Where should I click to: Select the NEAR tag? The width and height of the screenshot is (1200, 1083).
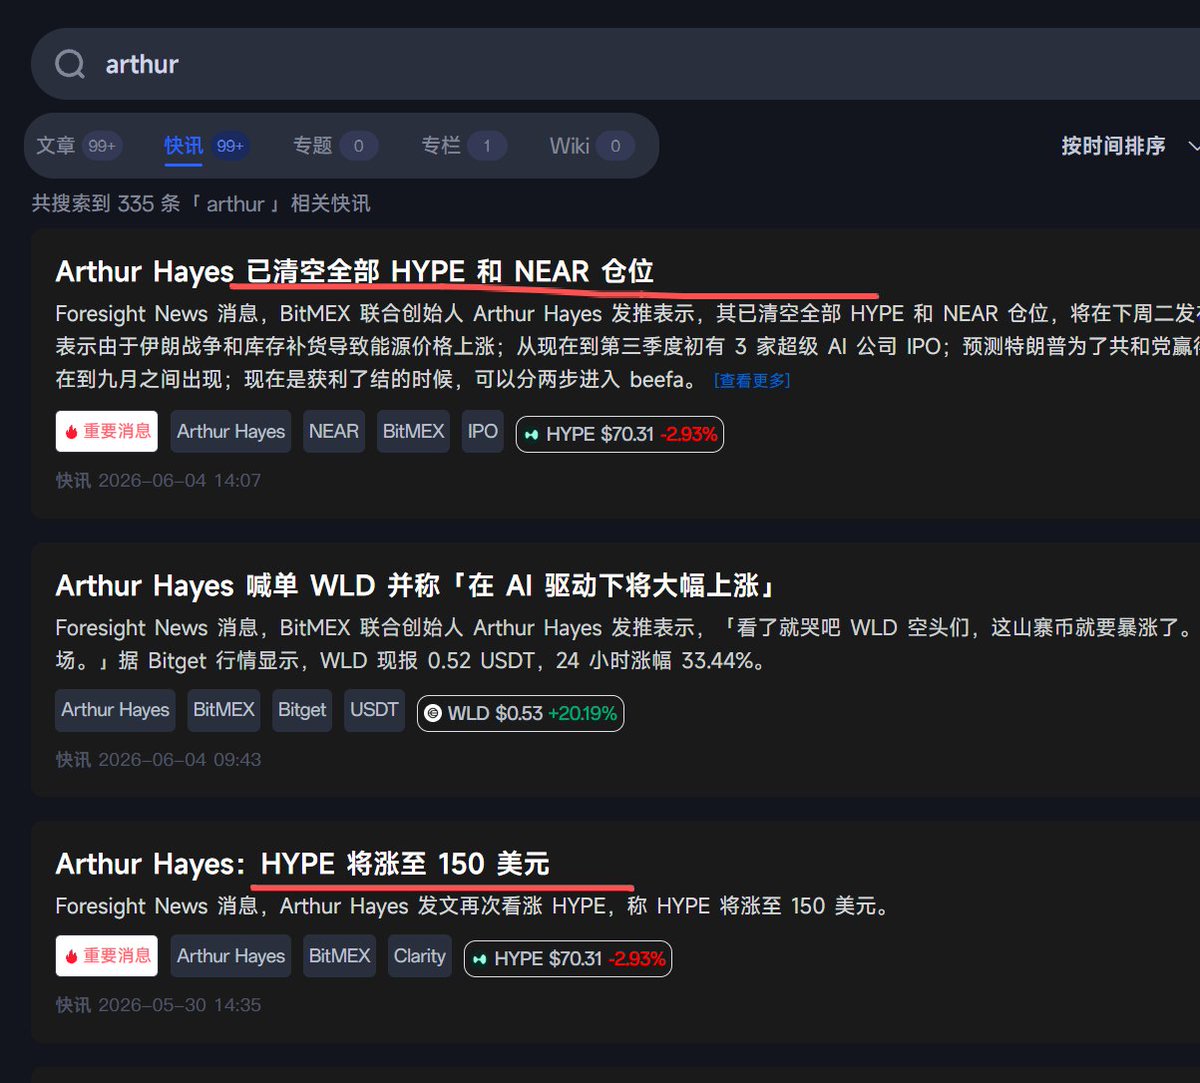tap(334, 431)
